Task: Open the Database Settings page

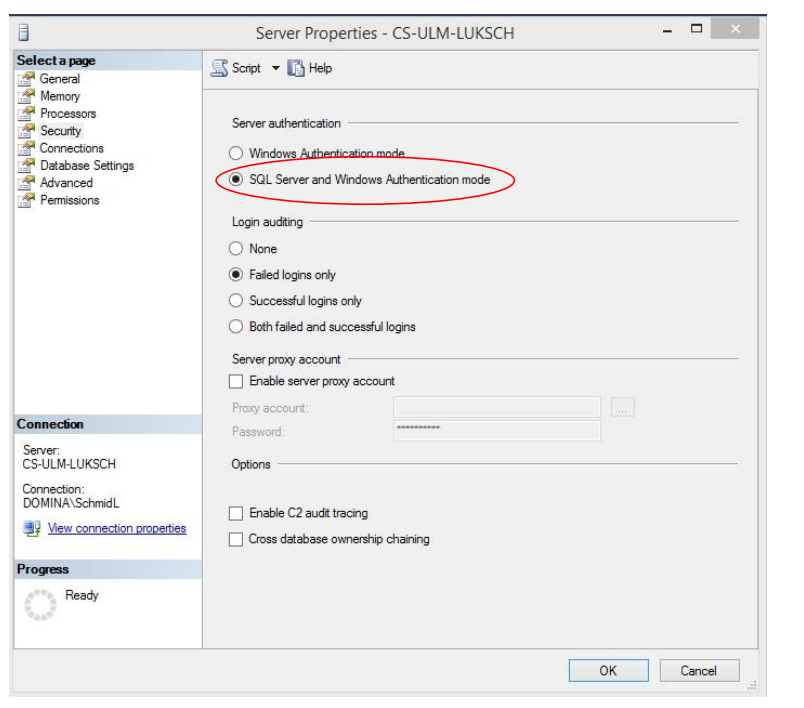Action: [86, 166]
